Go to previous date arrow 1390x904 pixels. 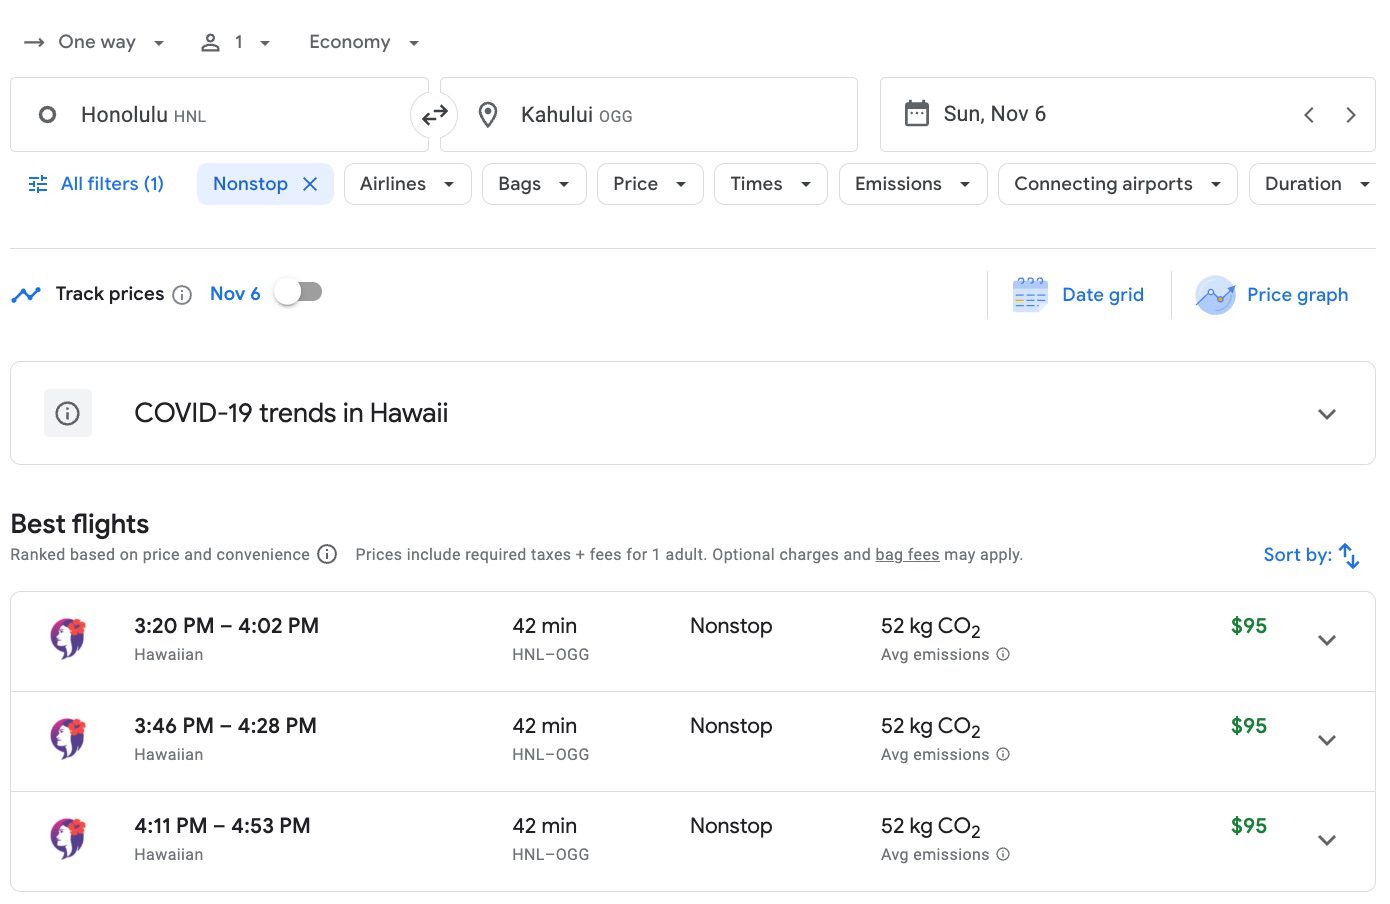(x=1309, y=115)
